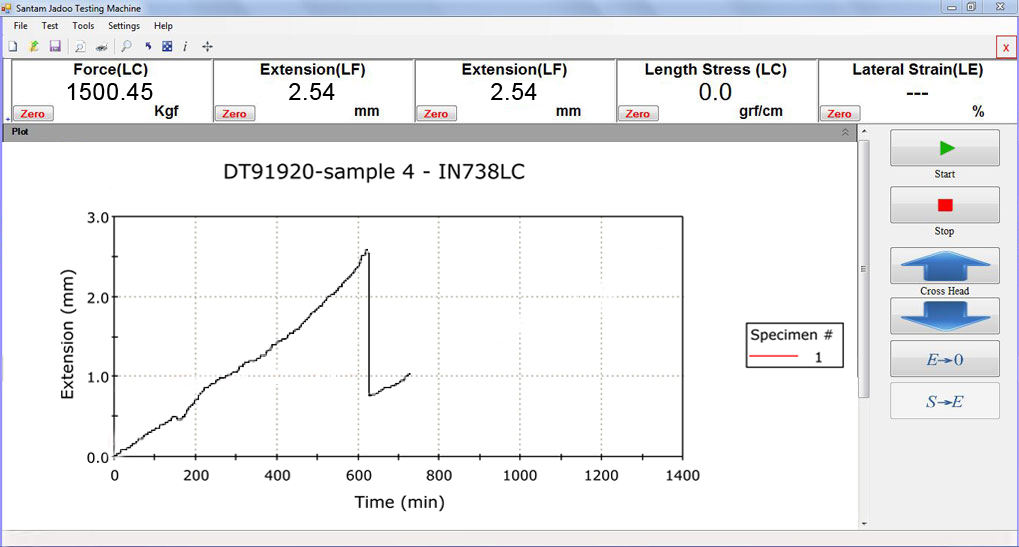
Task: Open the Tools menu
Action: 84,25
